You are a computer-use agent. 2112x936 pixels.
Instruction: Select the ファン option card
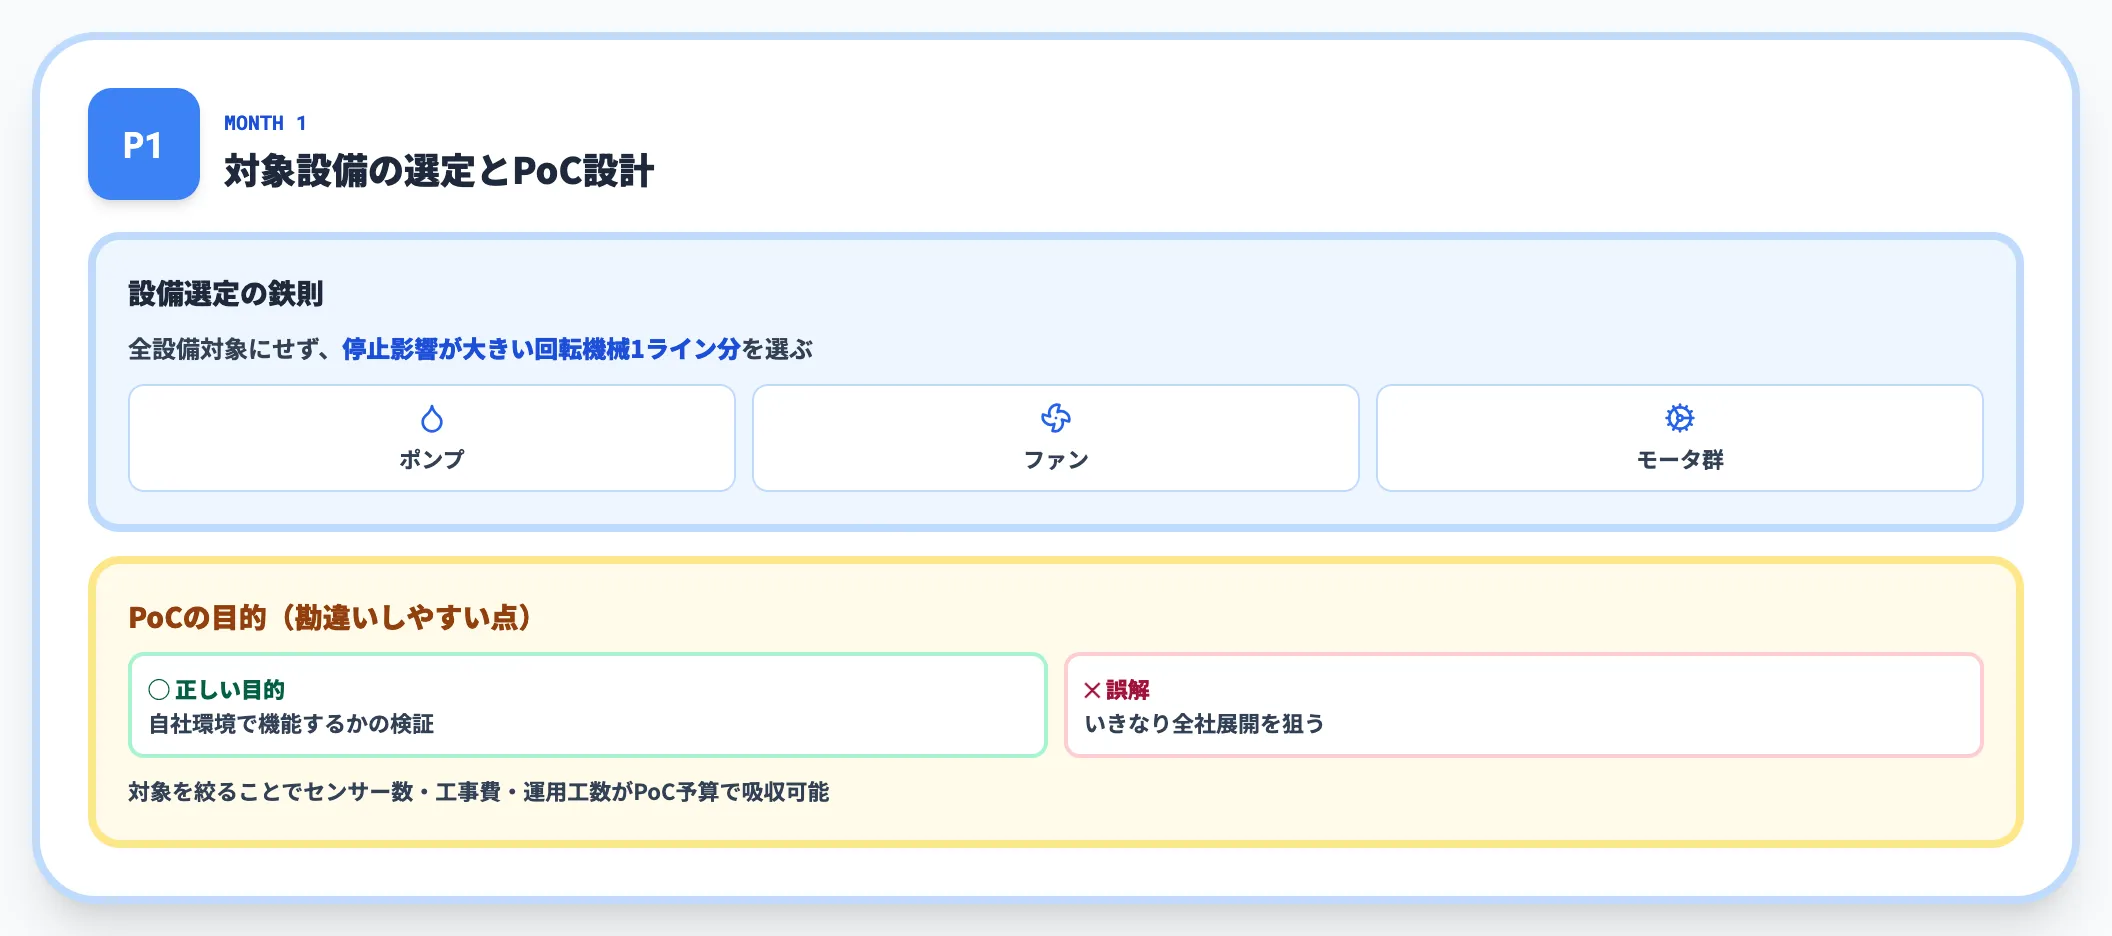coord(1057,438)
